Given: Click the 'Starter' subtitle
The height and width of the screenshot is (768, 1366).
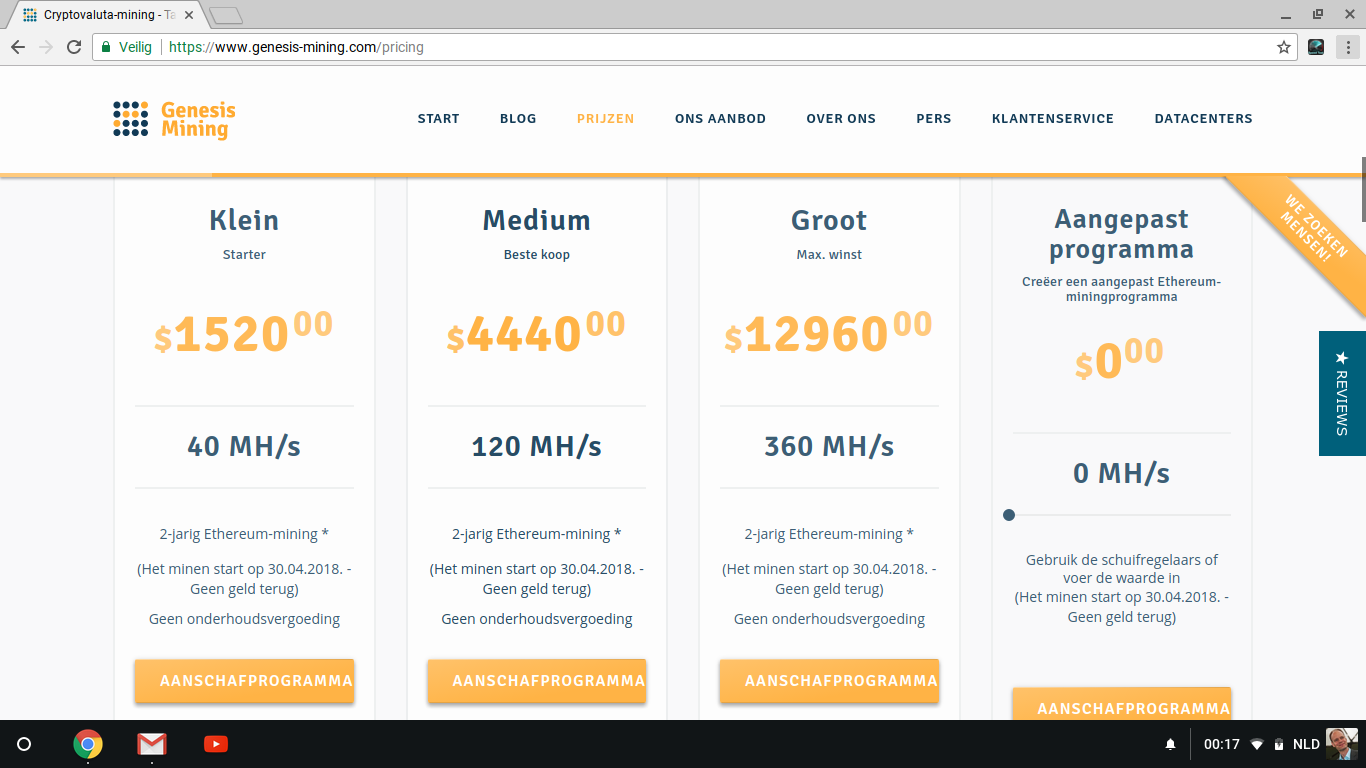Looking at the screenshot, I should tap(244, 255).
